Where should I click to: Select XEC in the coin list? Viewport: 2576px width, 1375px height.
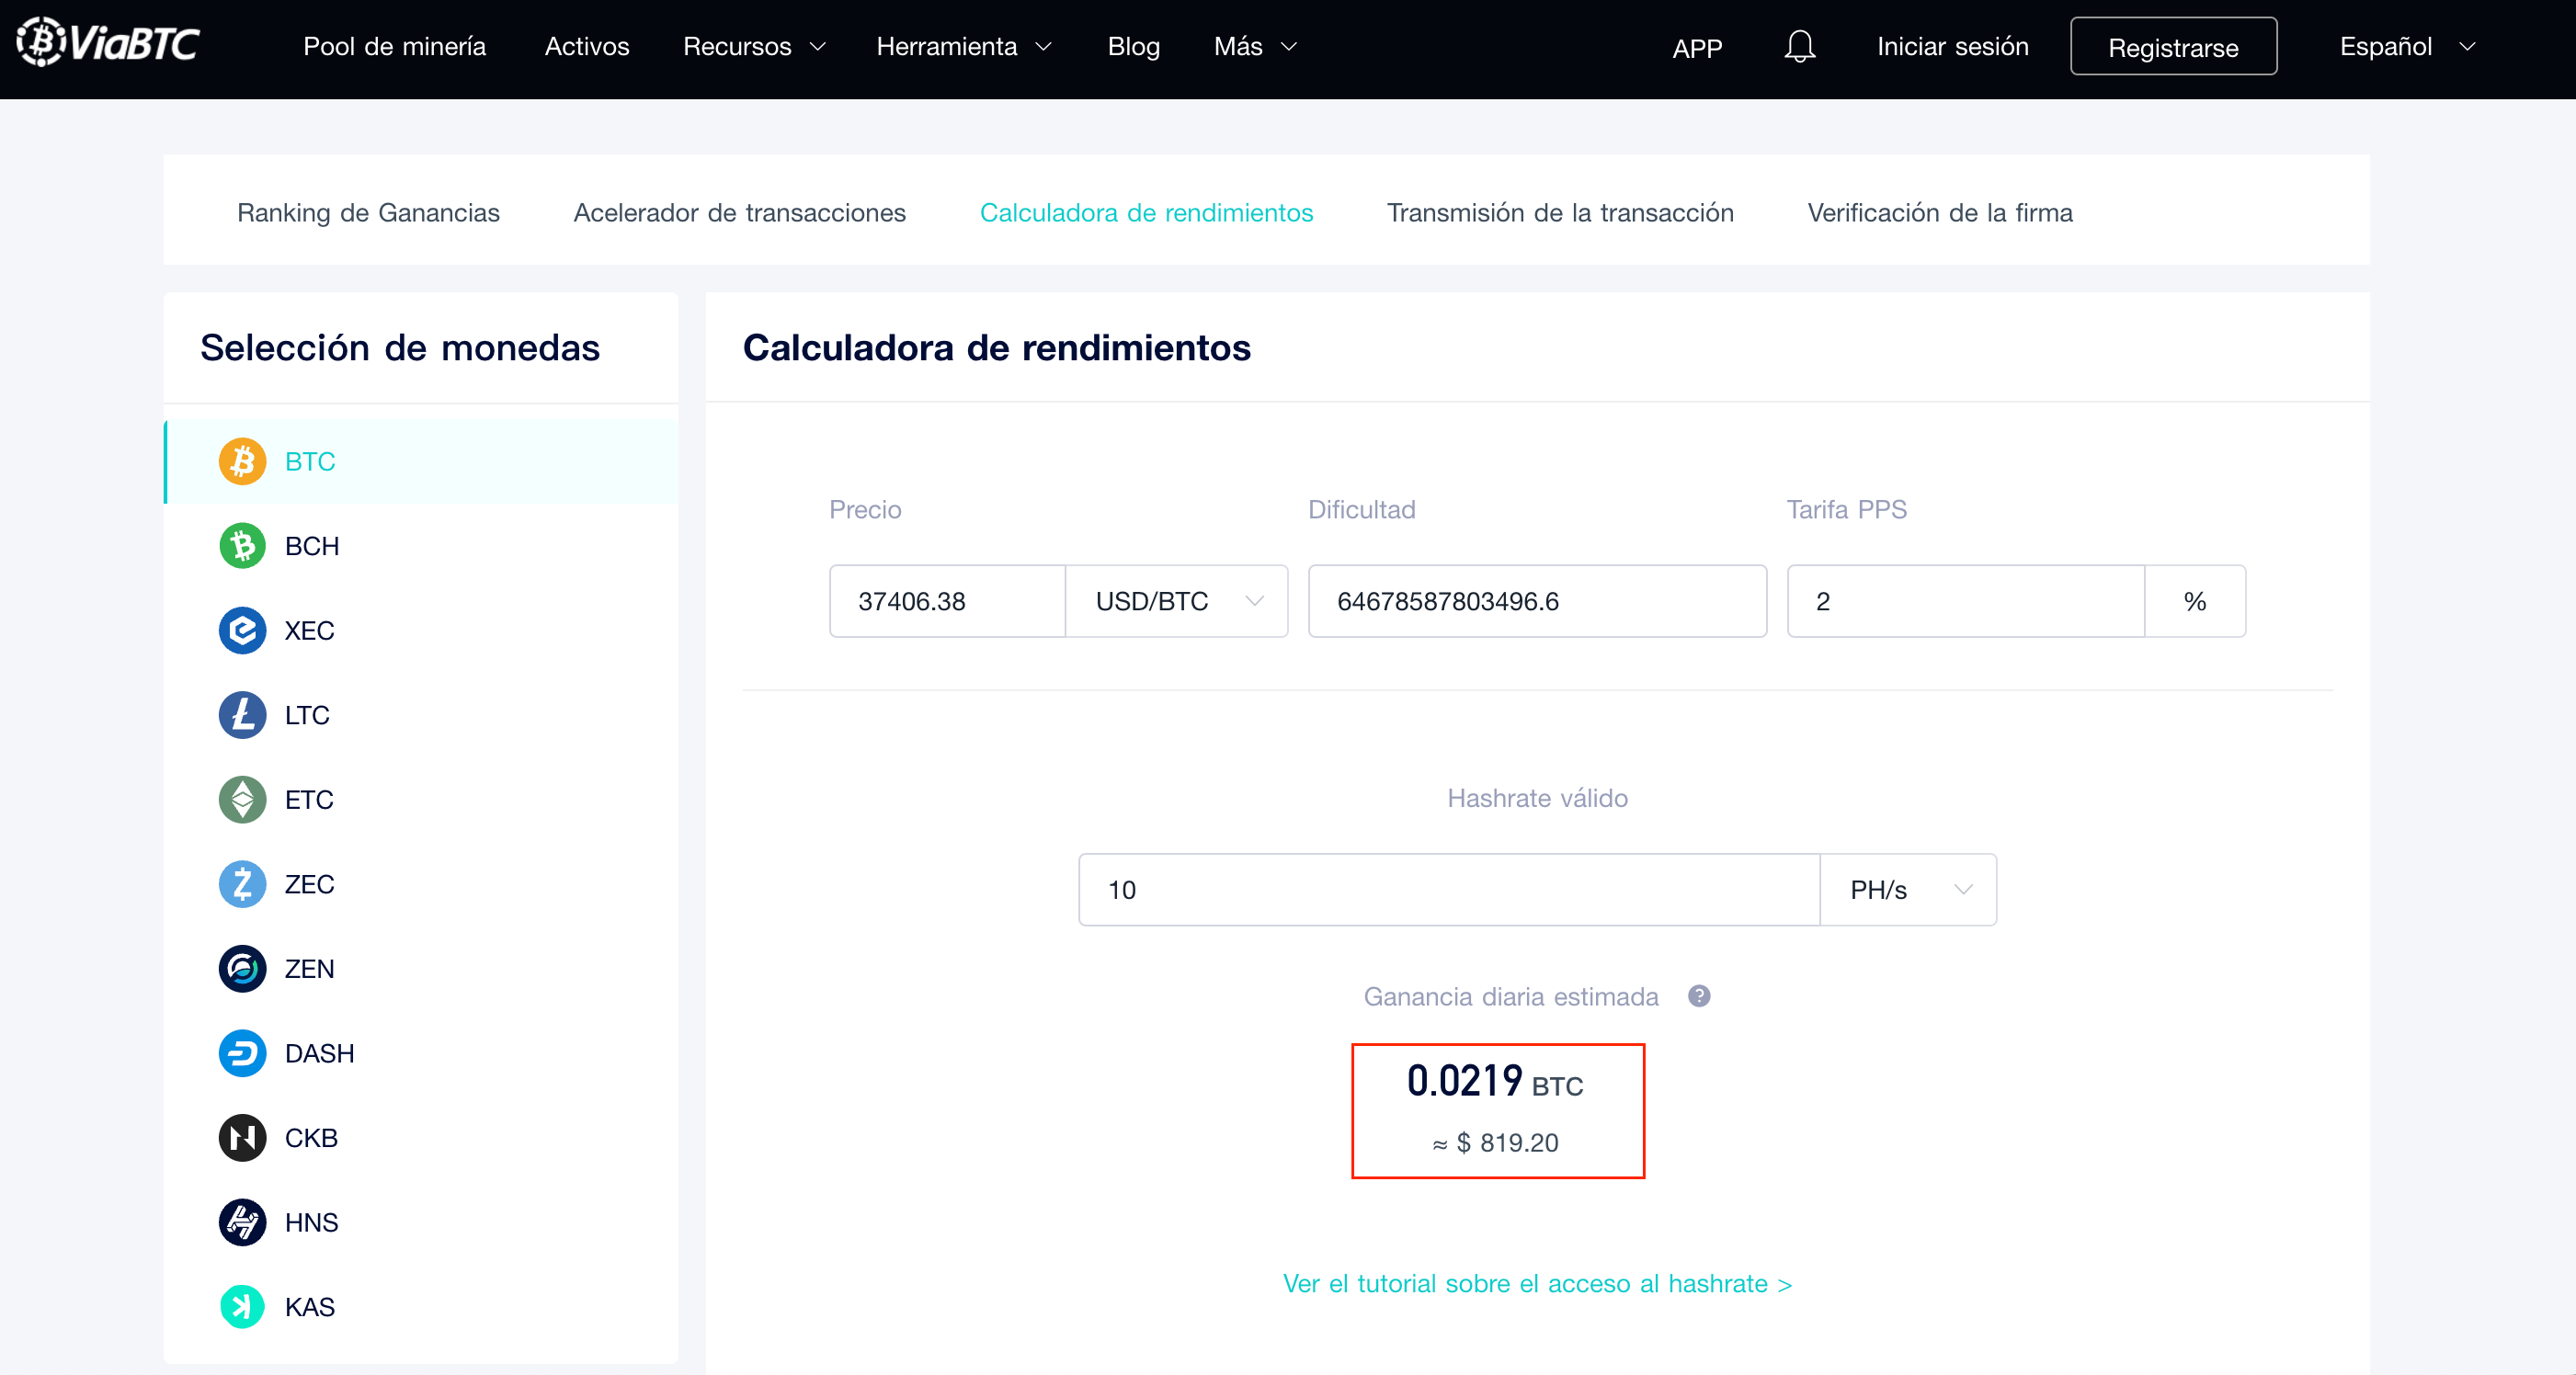(x=421, y=630)
